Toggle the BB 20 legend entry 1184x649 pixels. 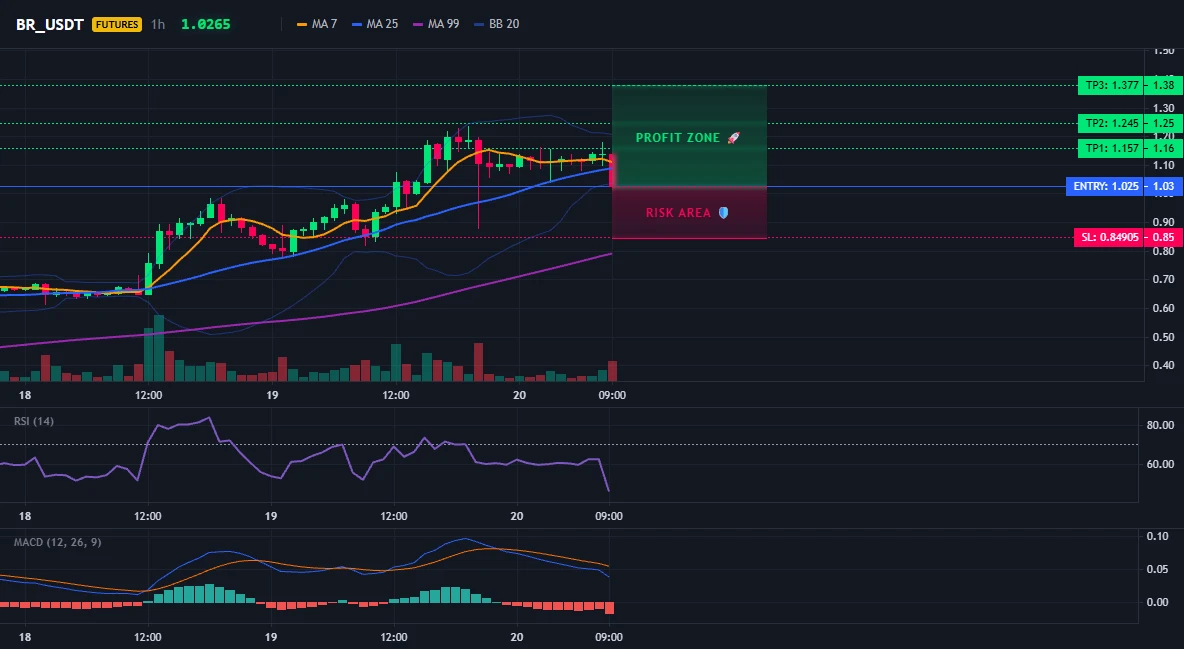[497, 24]
